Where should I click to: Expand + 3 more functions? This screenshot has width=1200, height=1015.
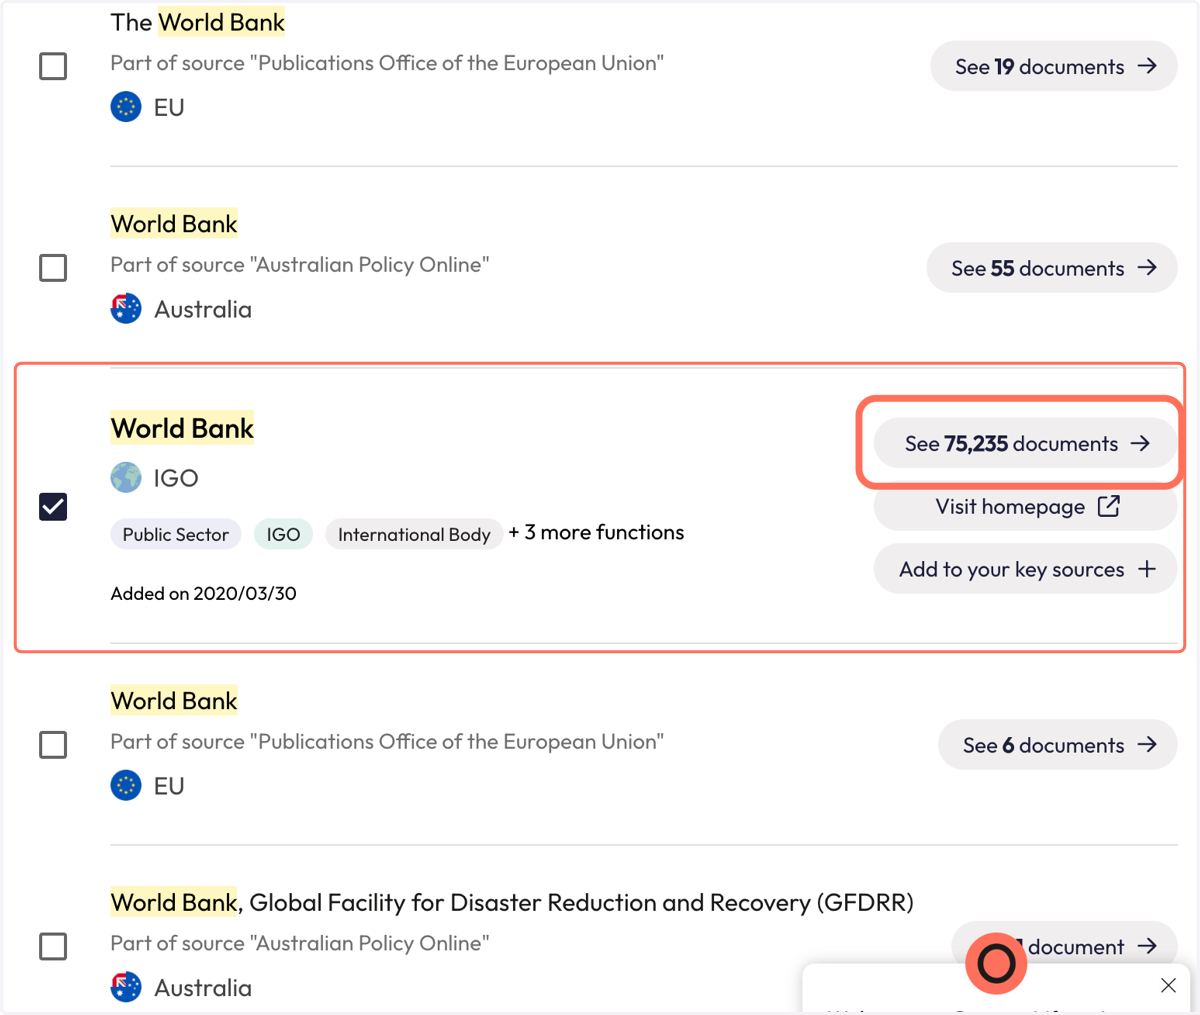(596, 533)
